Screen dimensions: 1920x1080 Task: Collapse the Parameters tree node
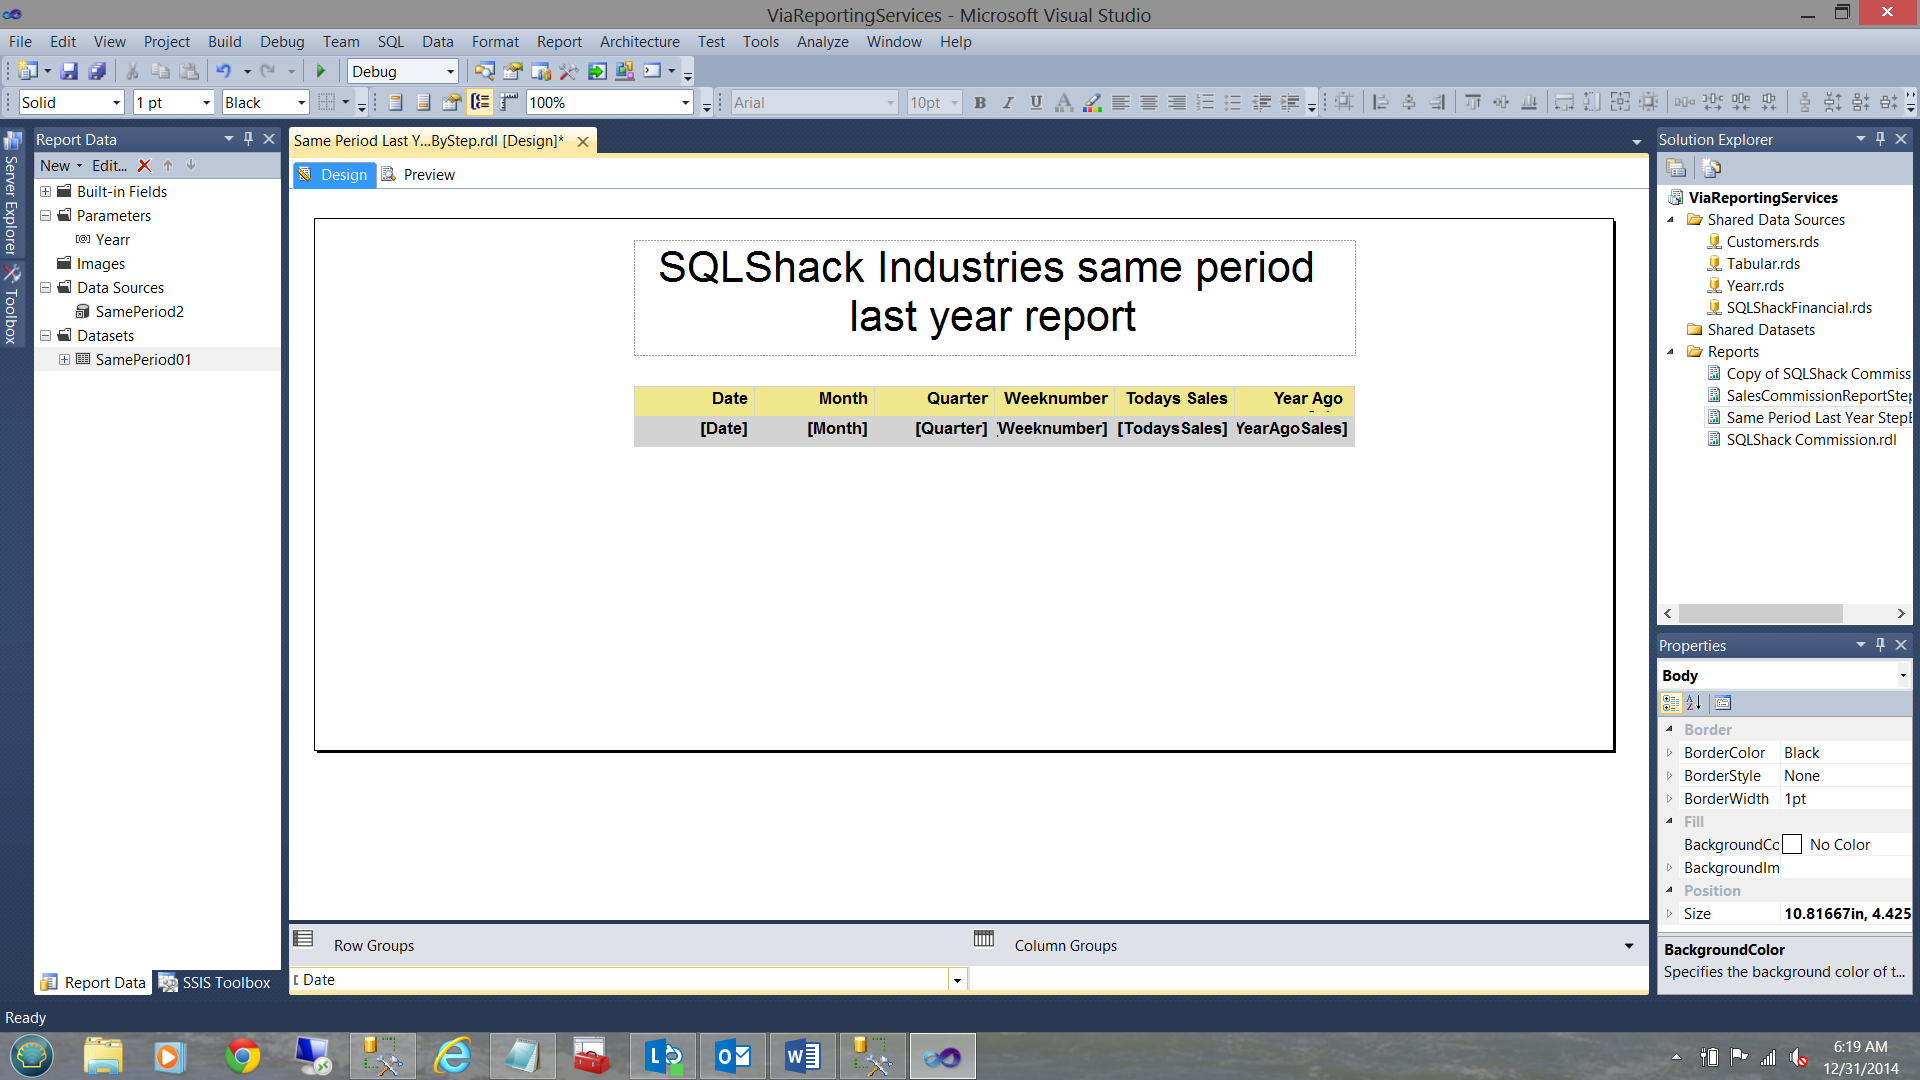(x=45, y=216)
